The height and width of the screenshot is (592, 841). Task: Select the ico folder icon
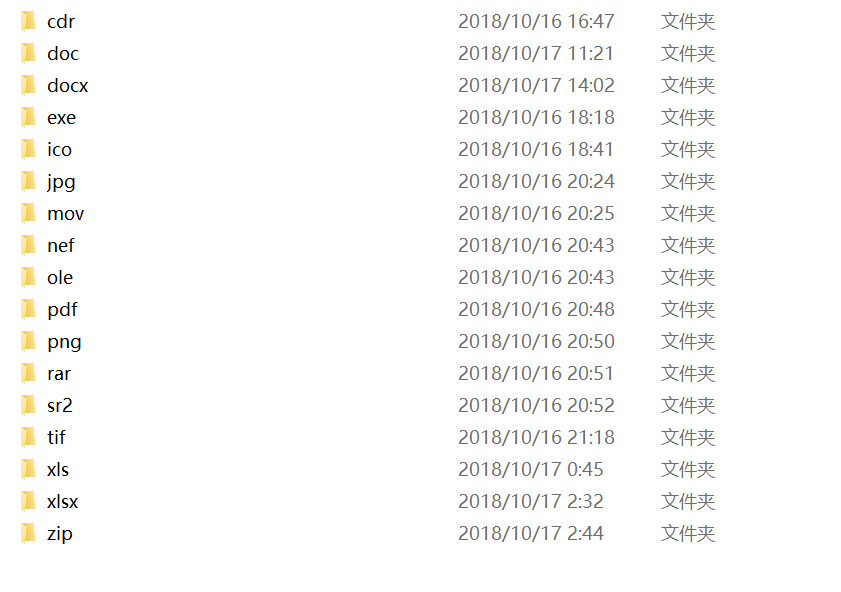(x=28, y=150)
